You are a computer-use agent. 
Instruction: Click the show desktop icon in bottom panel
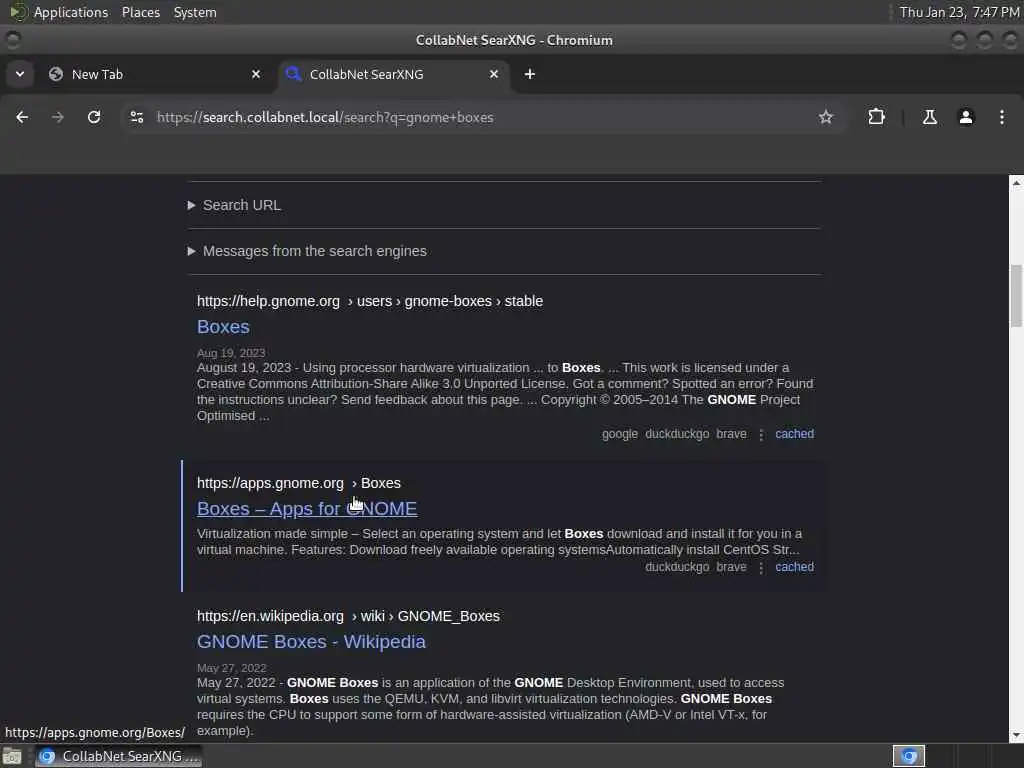tap(12, 756)
